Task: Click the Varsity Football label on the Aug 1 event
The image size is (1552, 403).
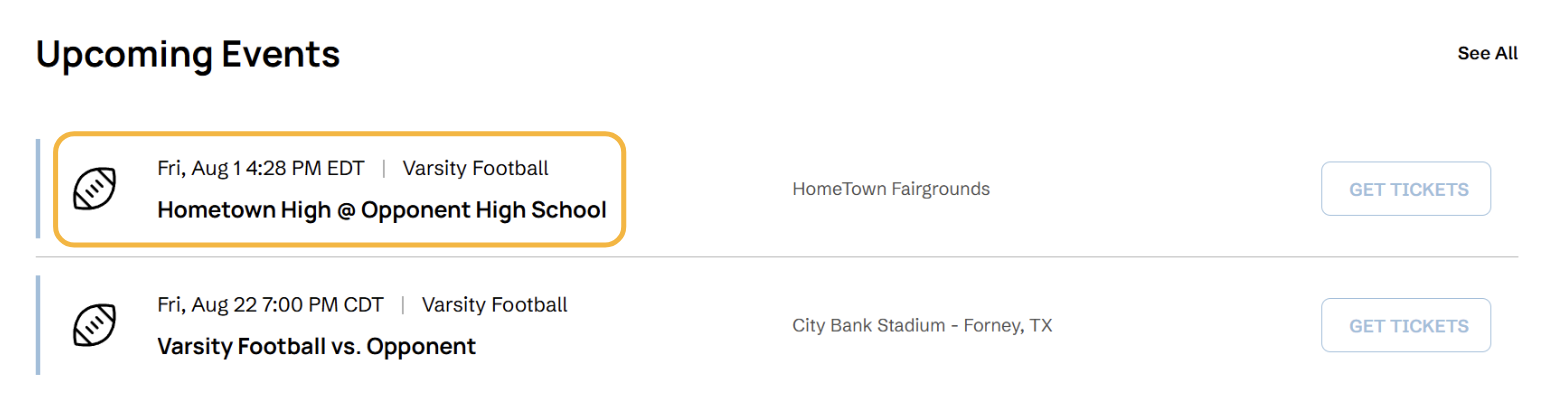Action: pos(475,168)
